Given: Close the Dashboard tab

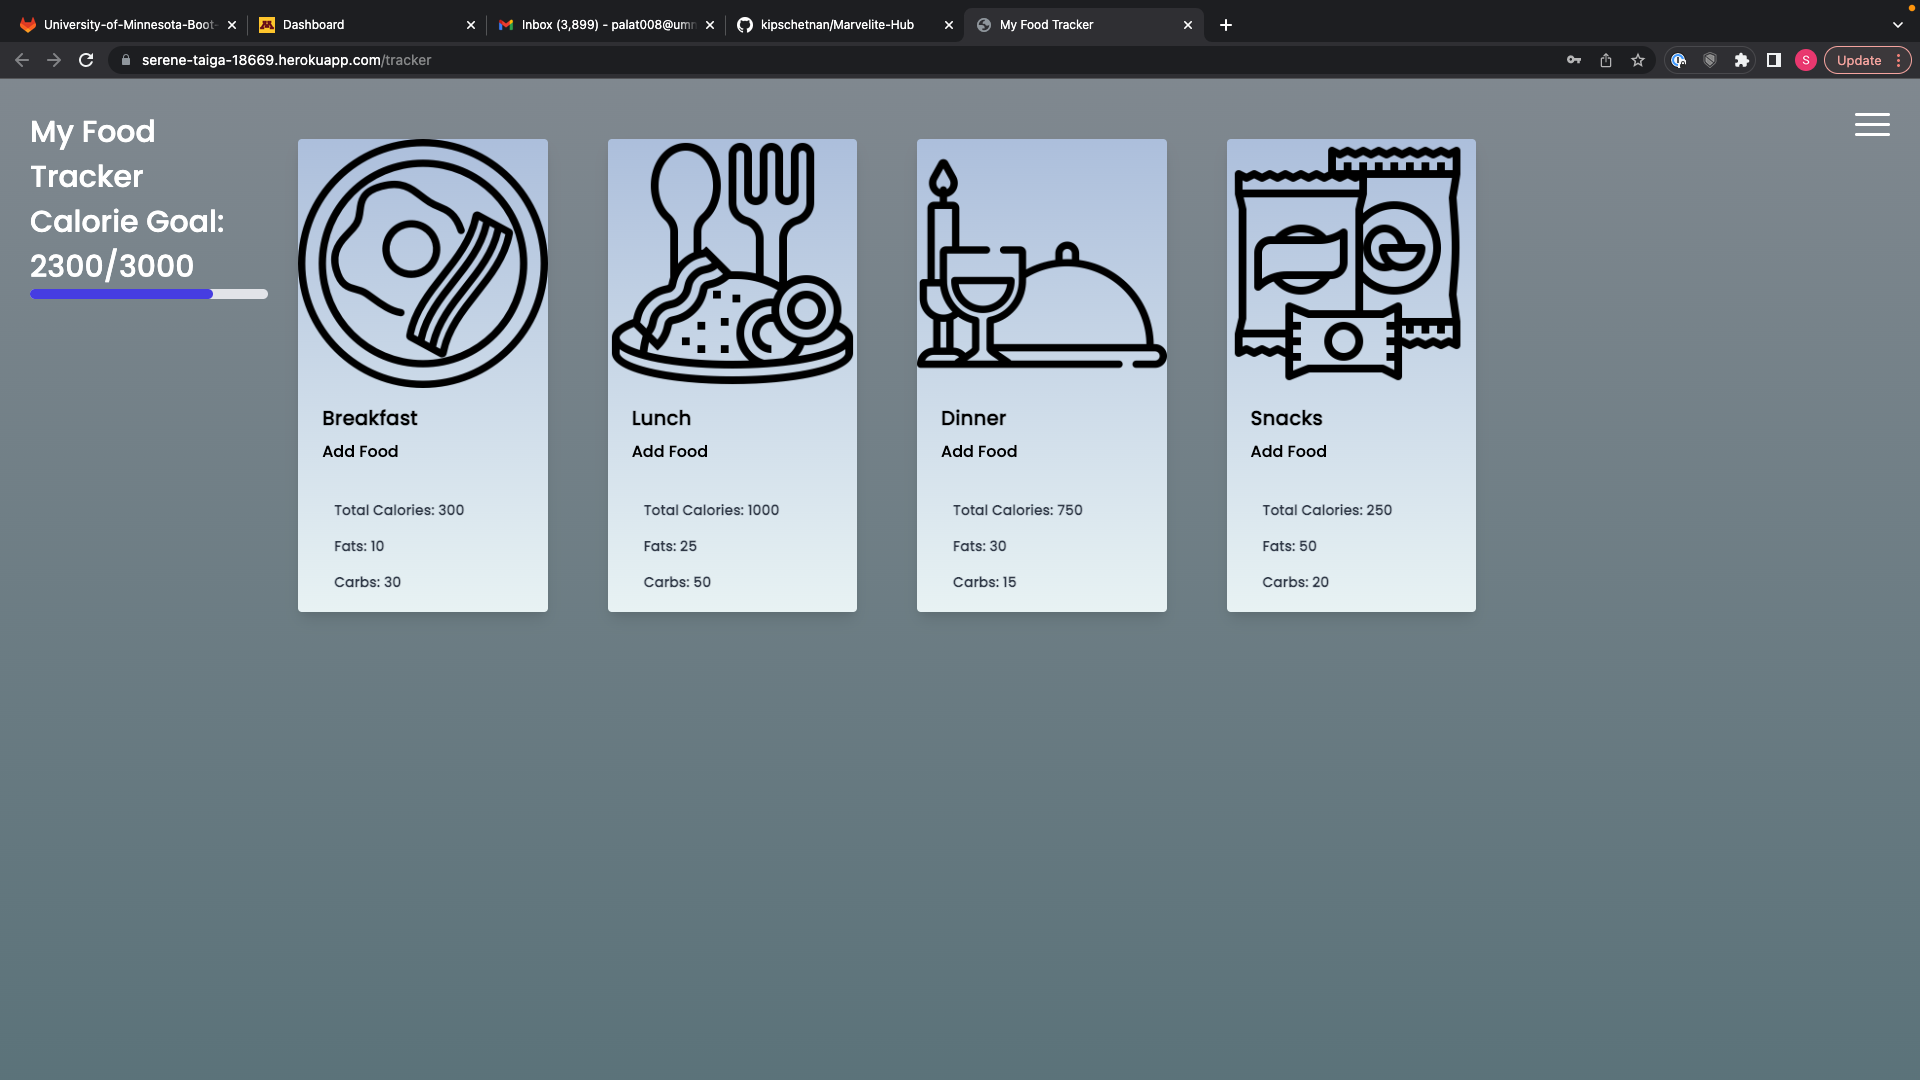Looking at the screenshot, I should 471,25.
